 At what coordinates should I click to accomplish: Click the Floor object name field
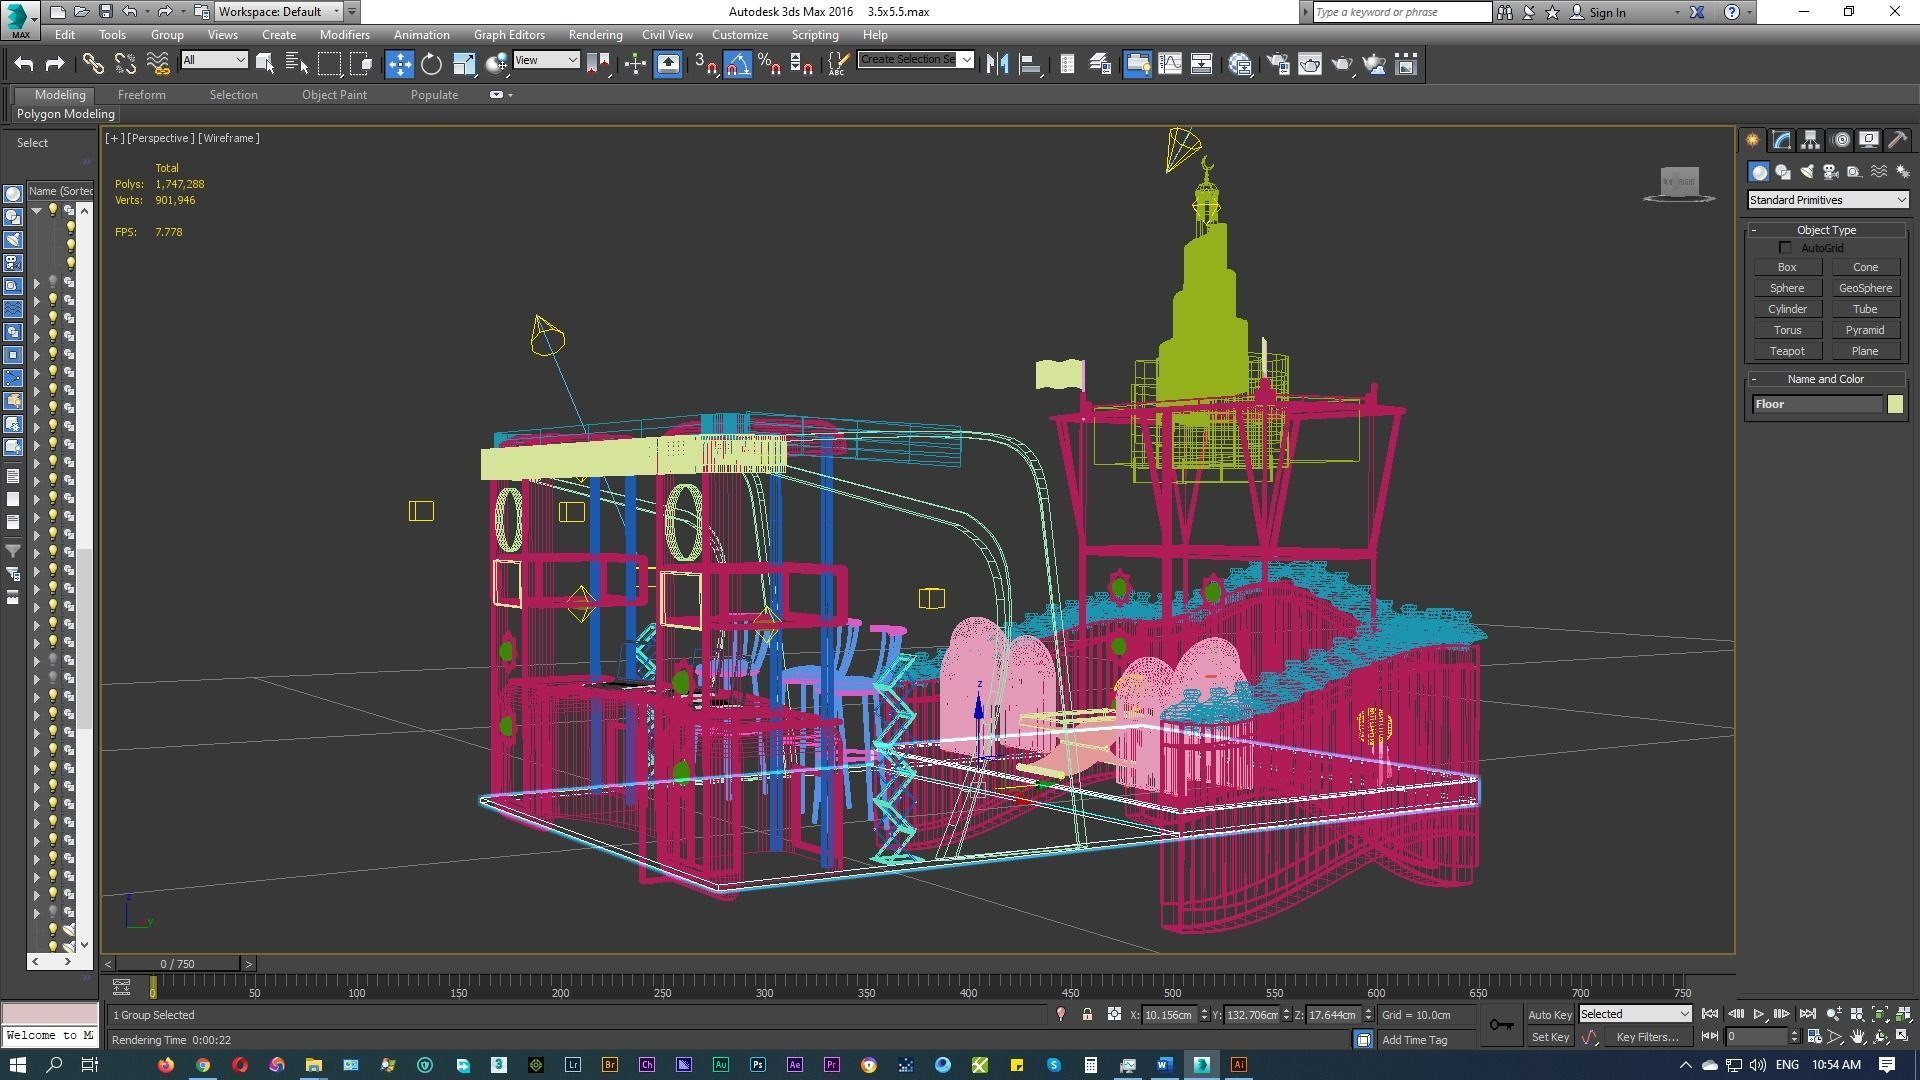1817,404
